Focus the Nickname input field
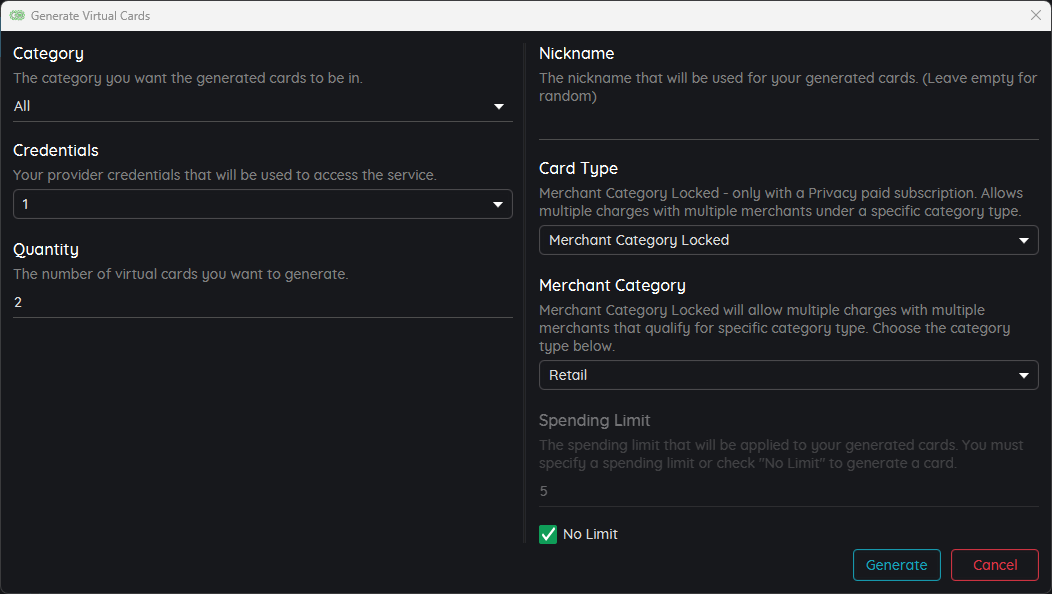The height and width of the screenshot is (594, 1052). point(788,125)
